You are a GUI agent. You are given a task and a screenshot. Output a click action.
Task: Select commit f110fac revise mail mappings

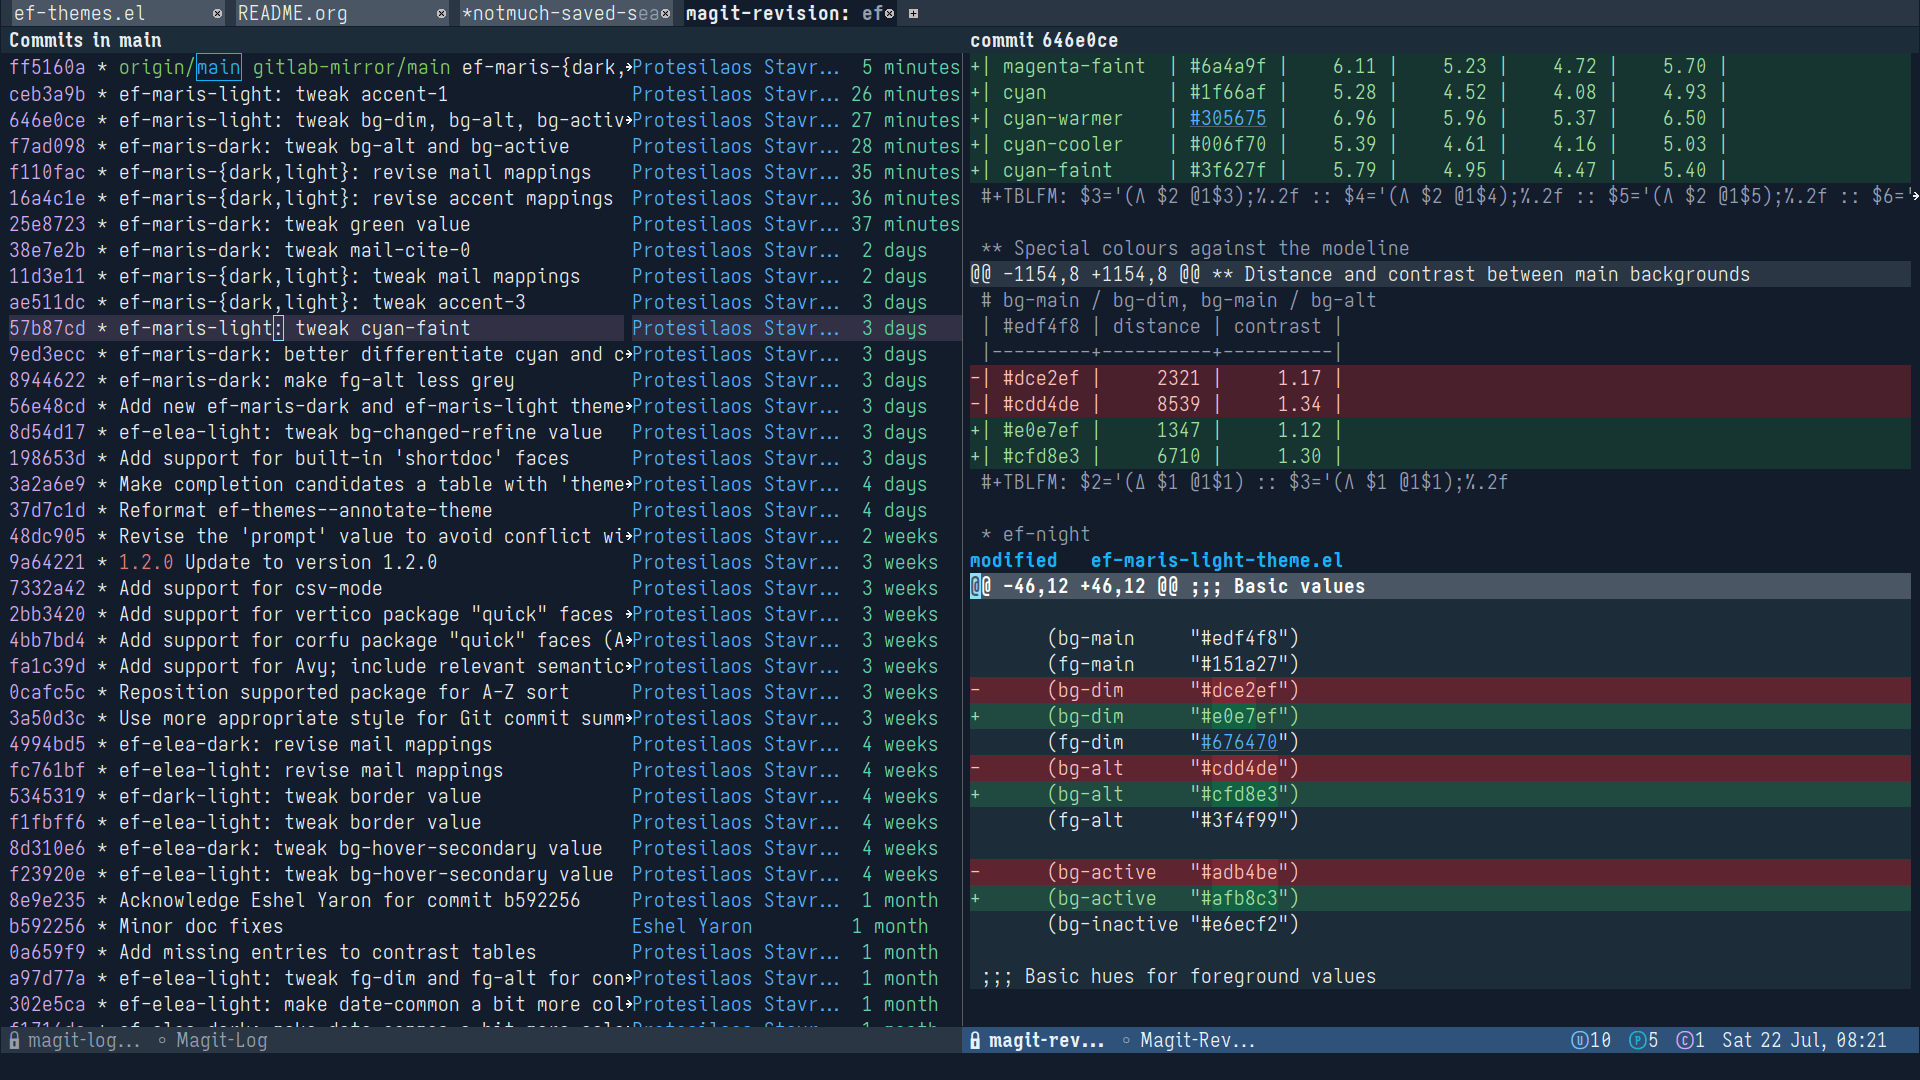click(484, 172)
